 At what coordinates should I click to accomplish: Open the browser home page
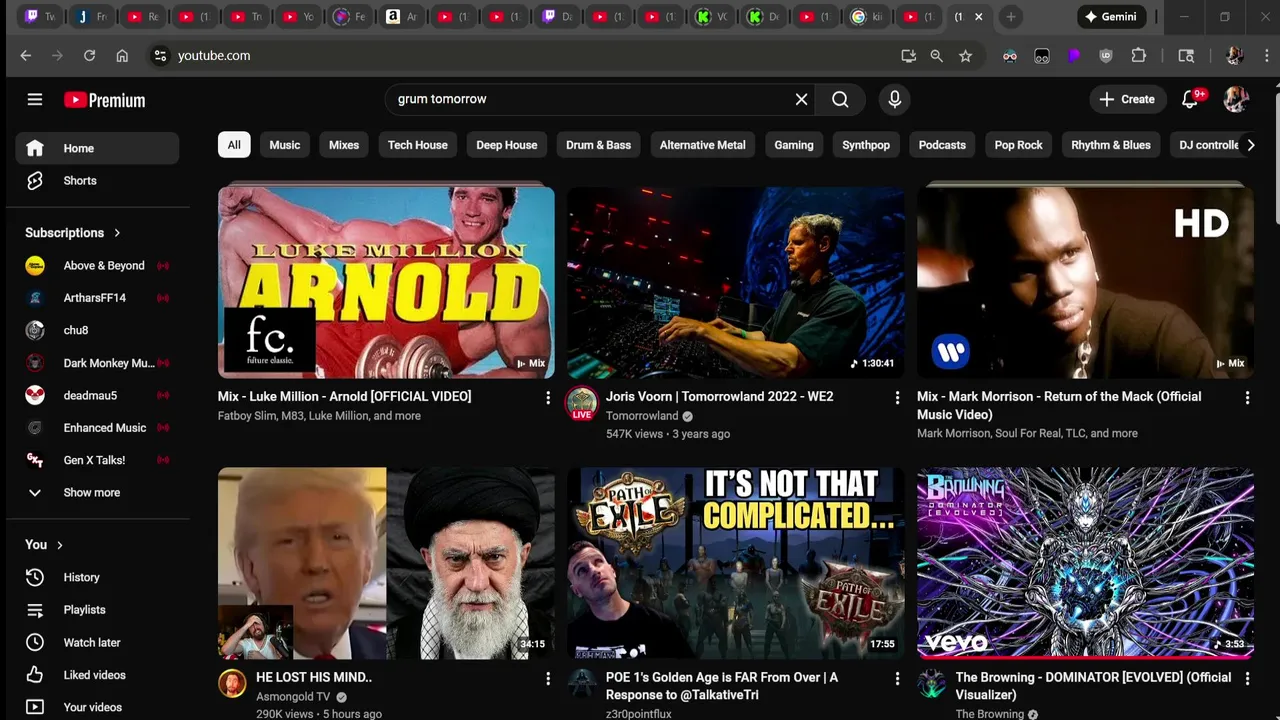[122, 56]
